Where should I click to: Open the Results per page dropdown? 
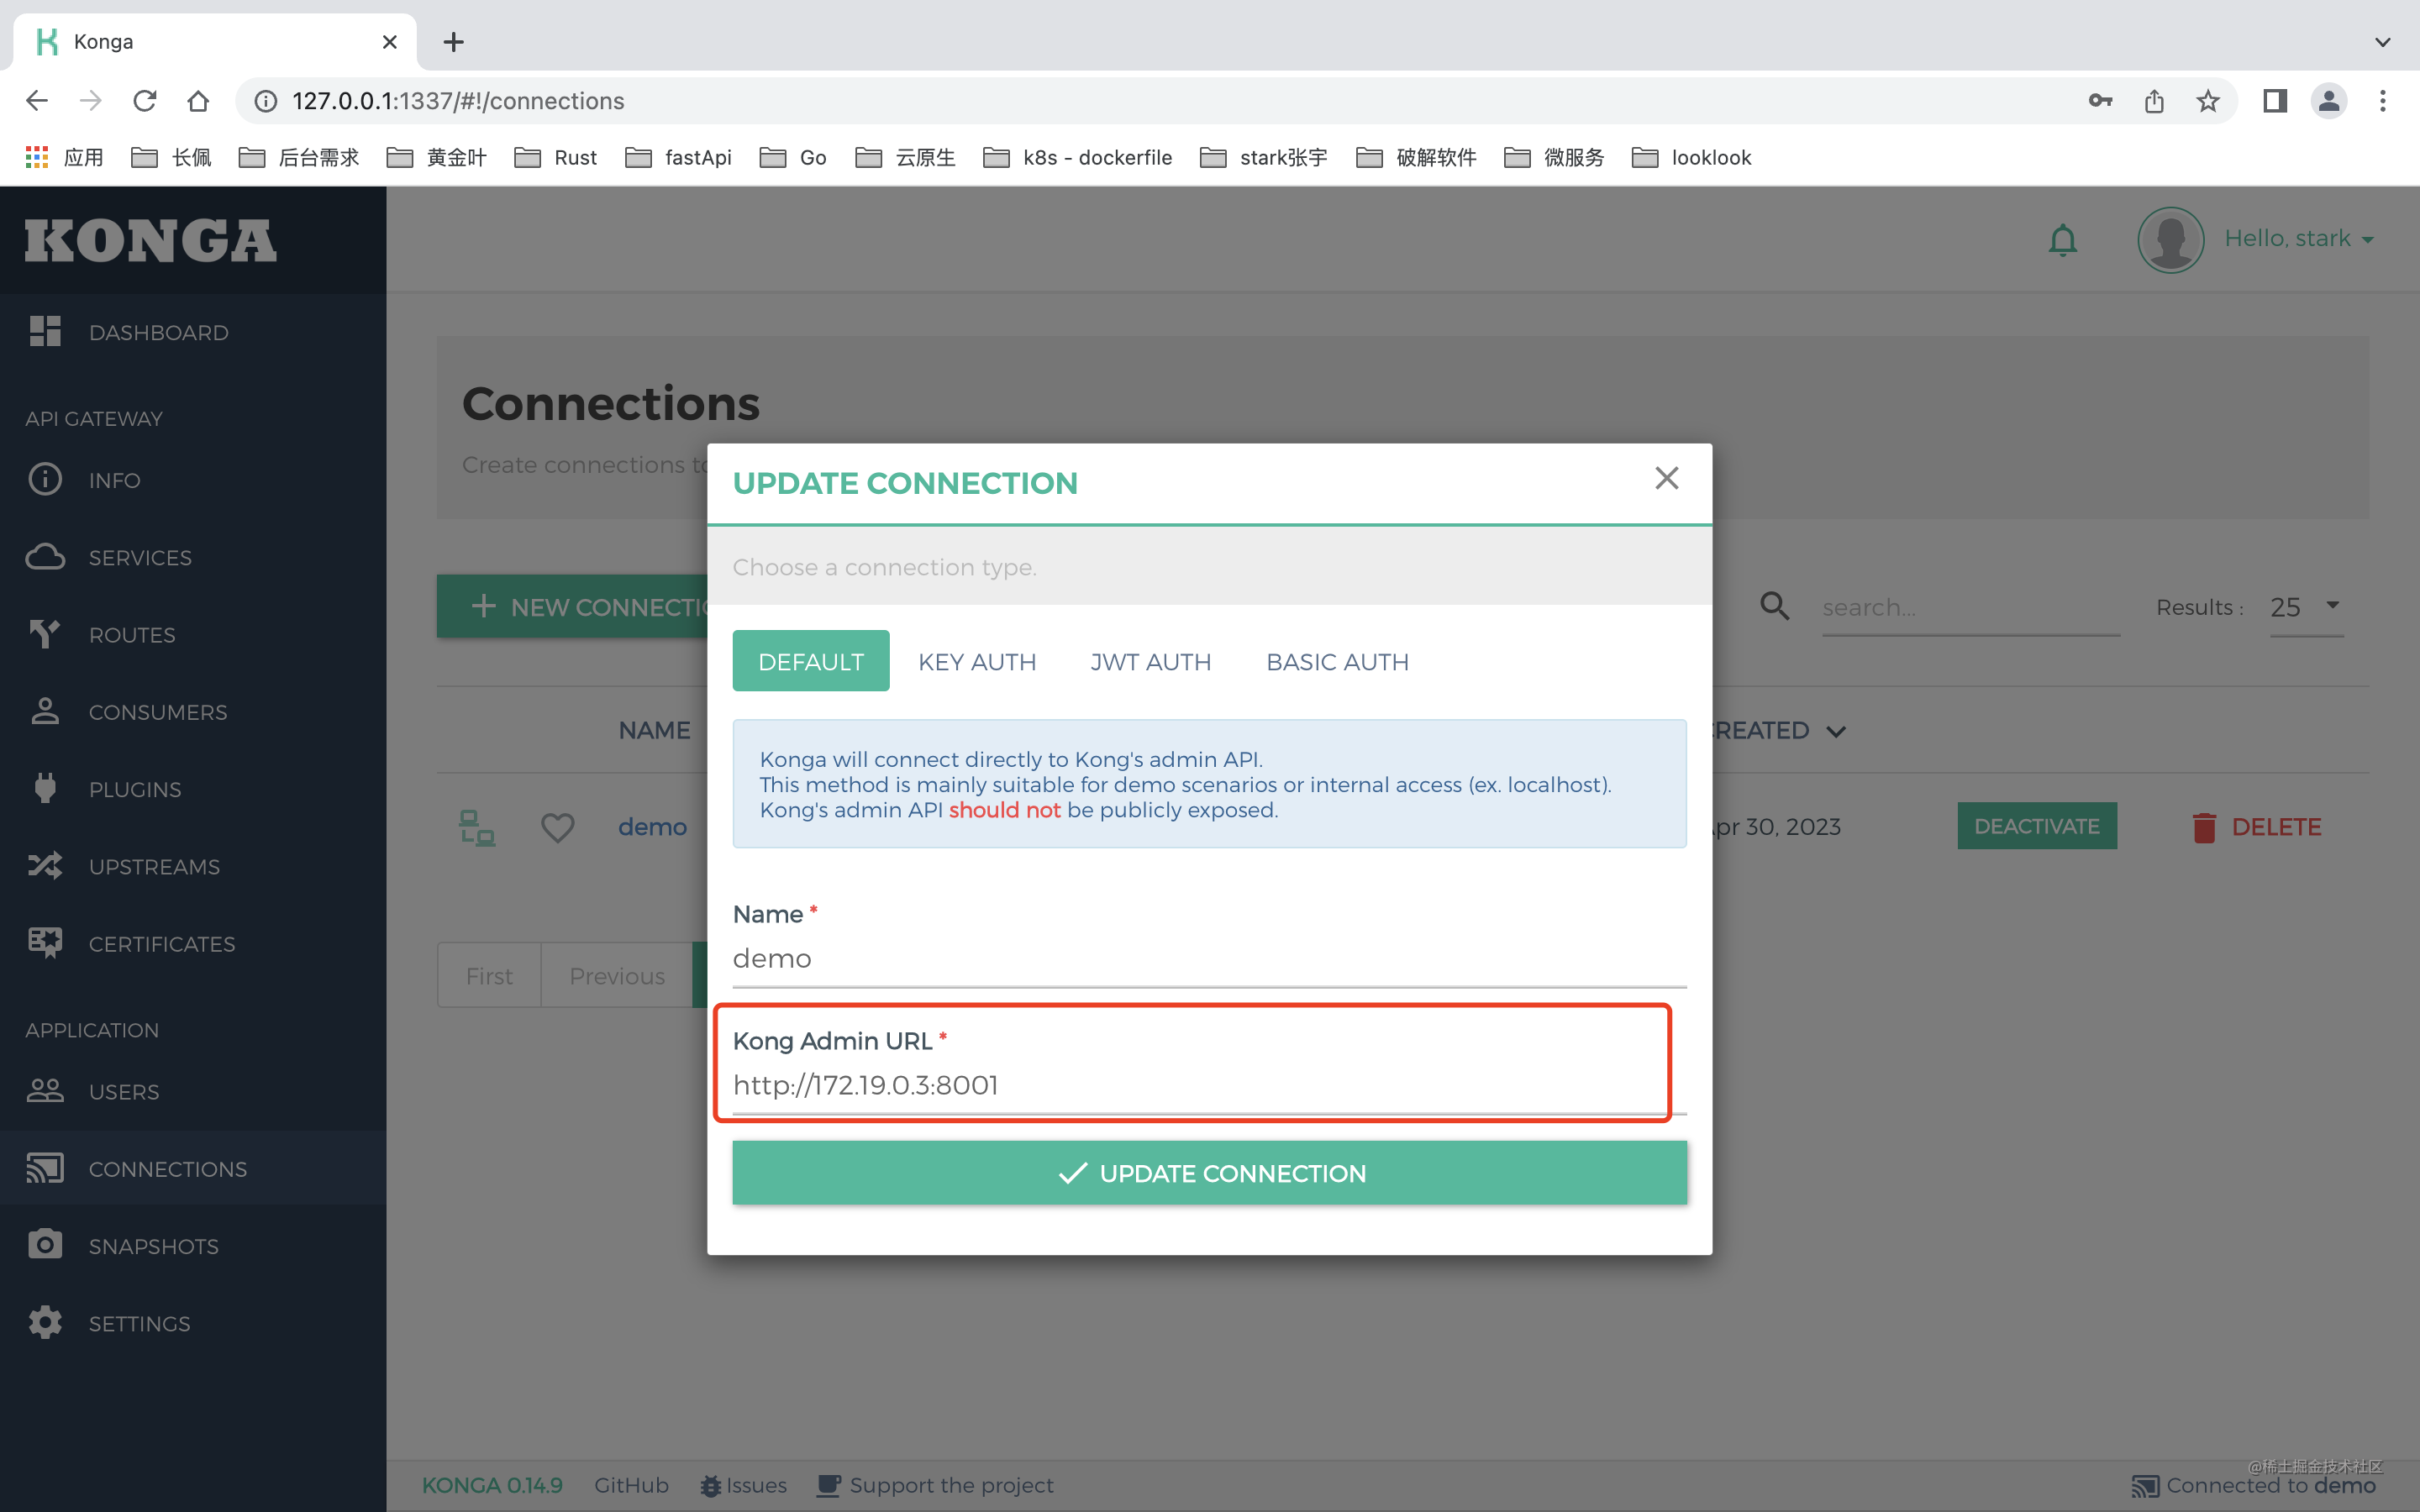2306,607
